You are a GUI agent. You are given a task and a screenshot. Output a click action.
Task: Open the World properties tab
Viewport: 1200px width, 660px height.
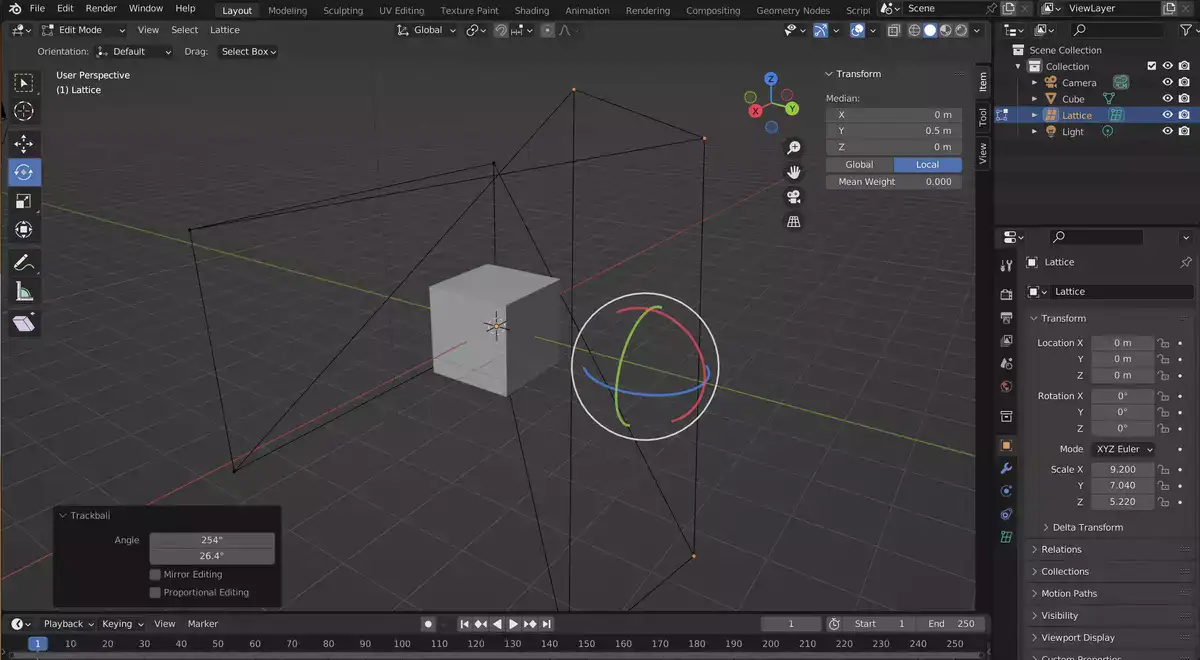pyautogui.click(x=1007, y=386)
